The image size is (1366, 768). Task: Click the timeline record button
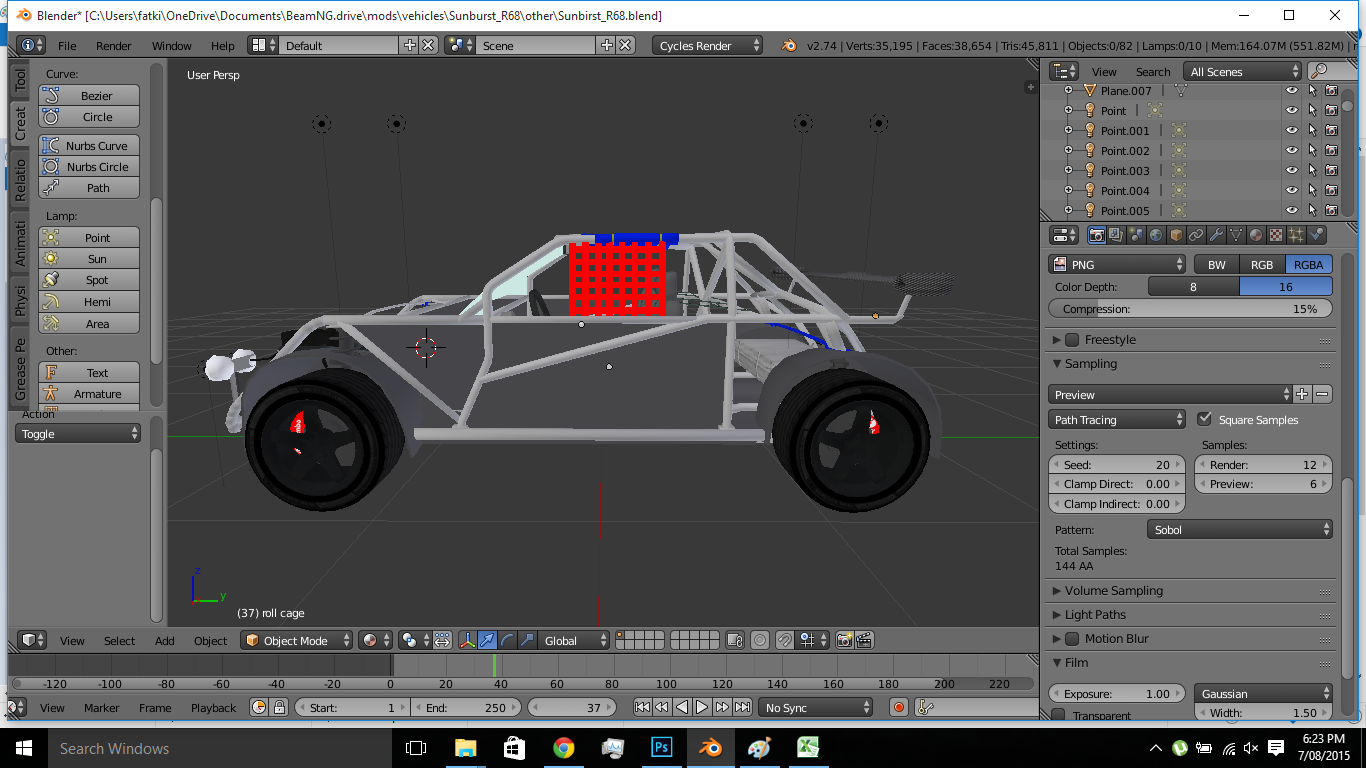tap(898, 708)
